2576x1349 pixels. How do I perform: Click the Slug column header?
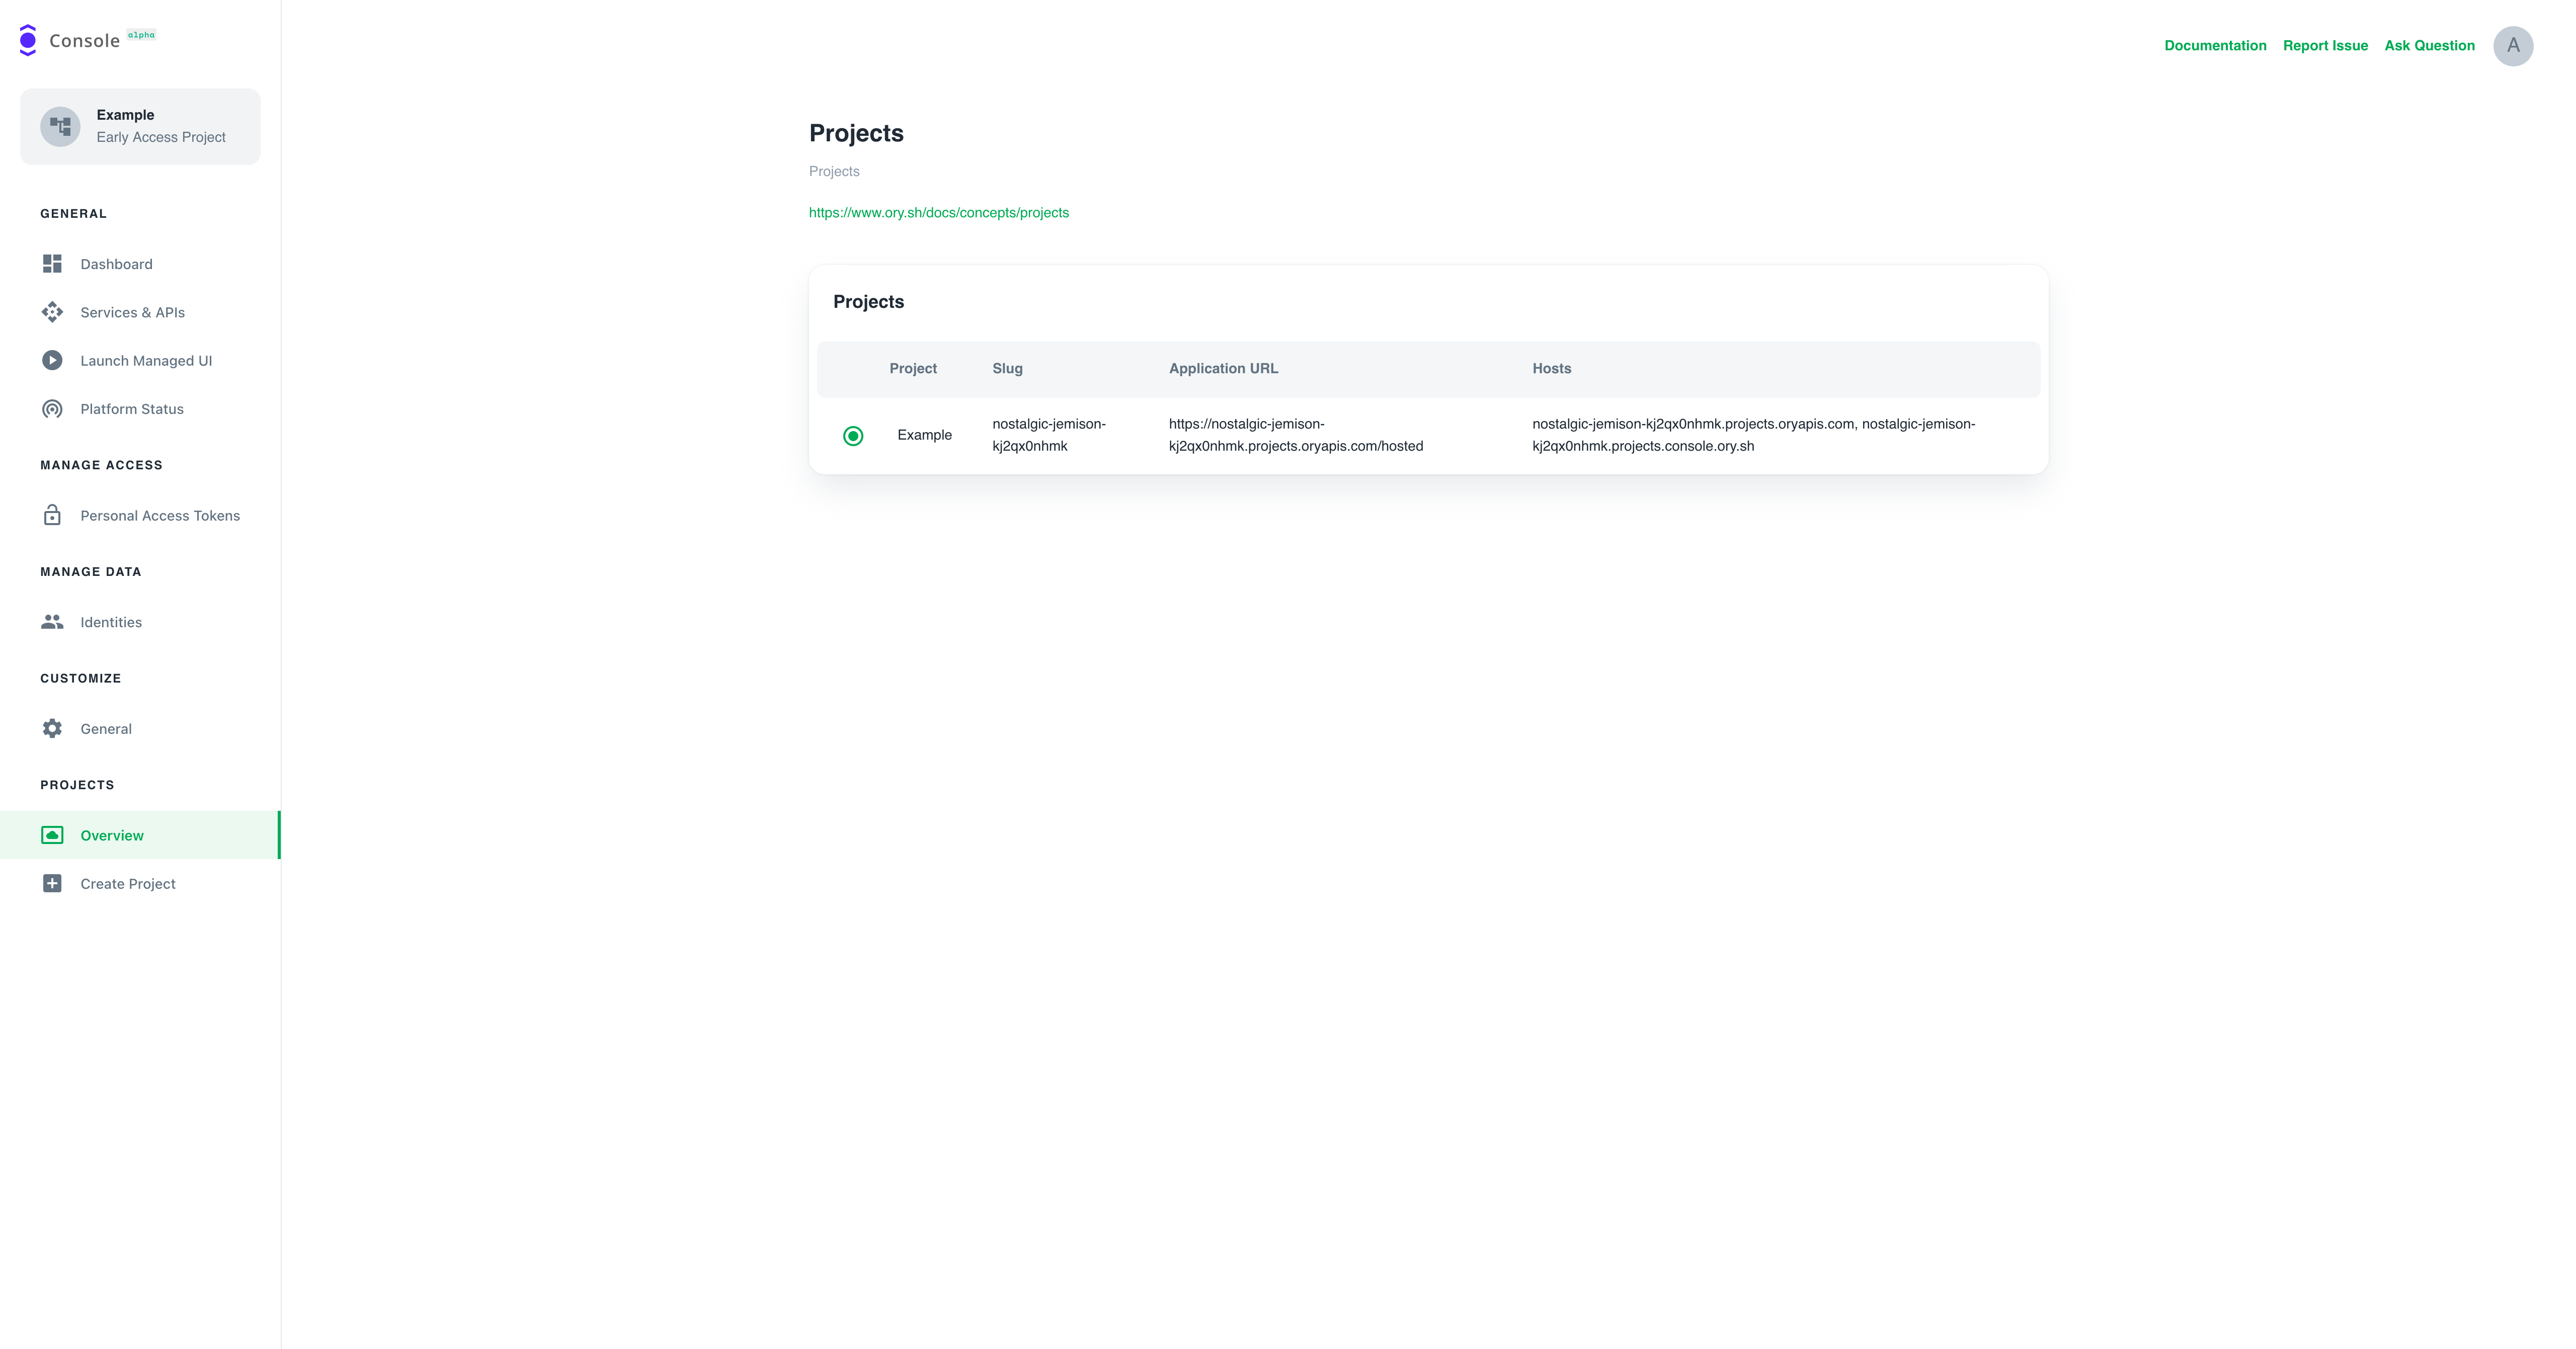(1007, 368)
